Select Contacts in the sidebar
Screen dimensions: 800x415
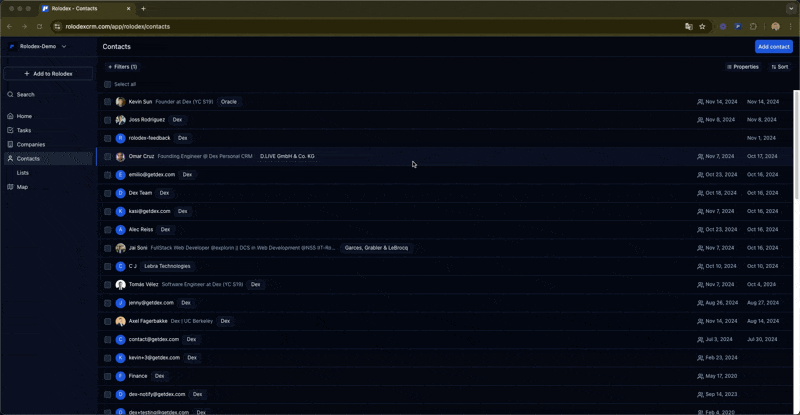point(48,159)
